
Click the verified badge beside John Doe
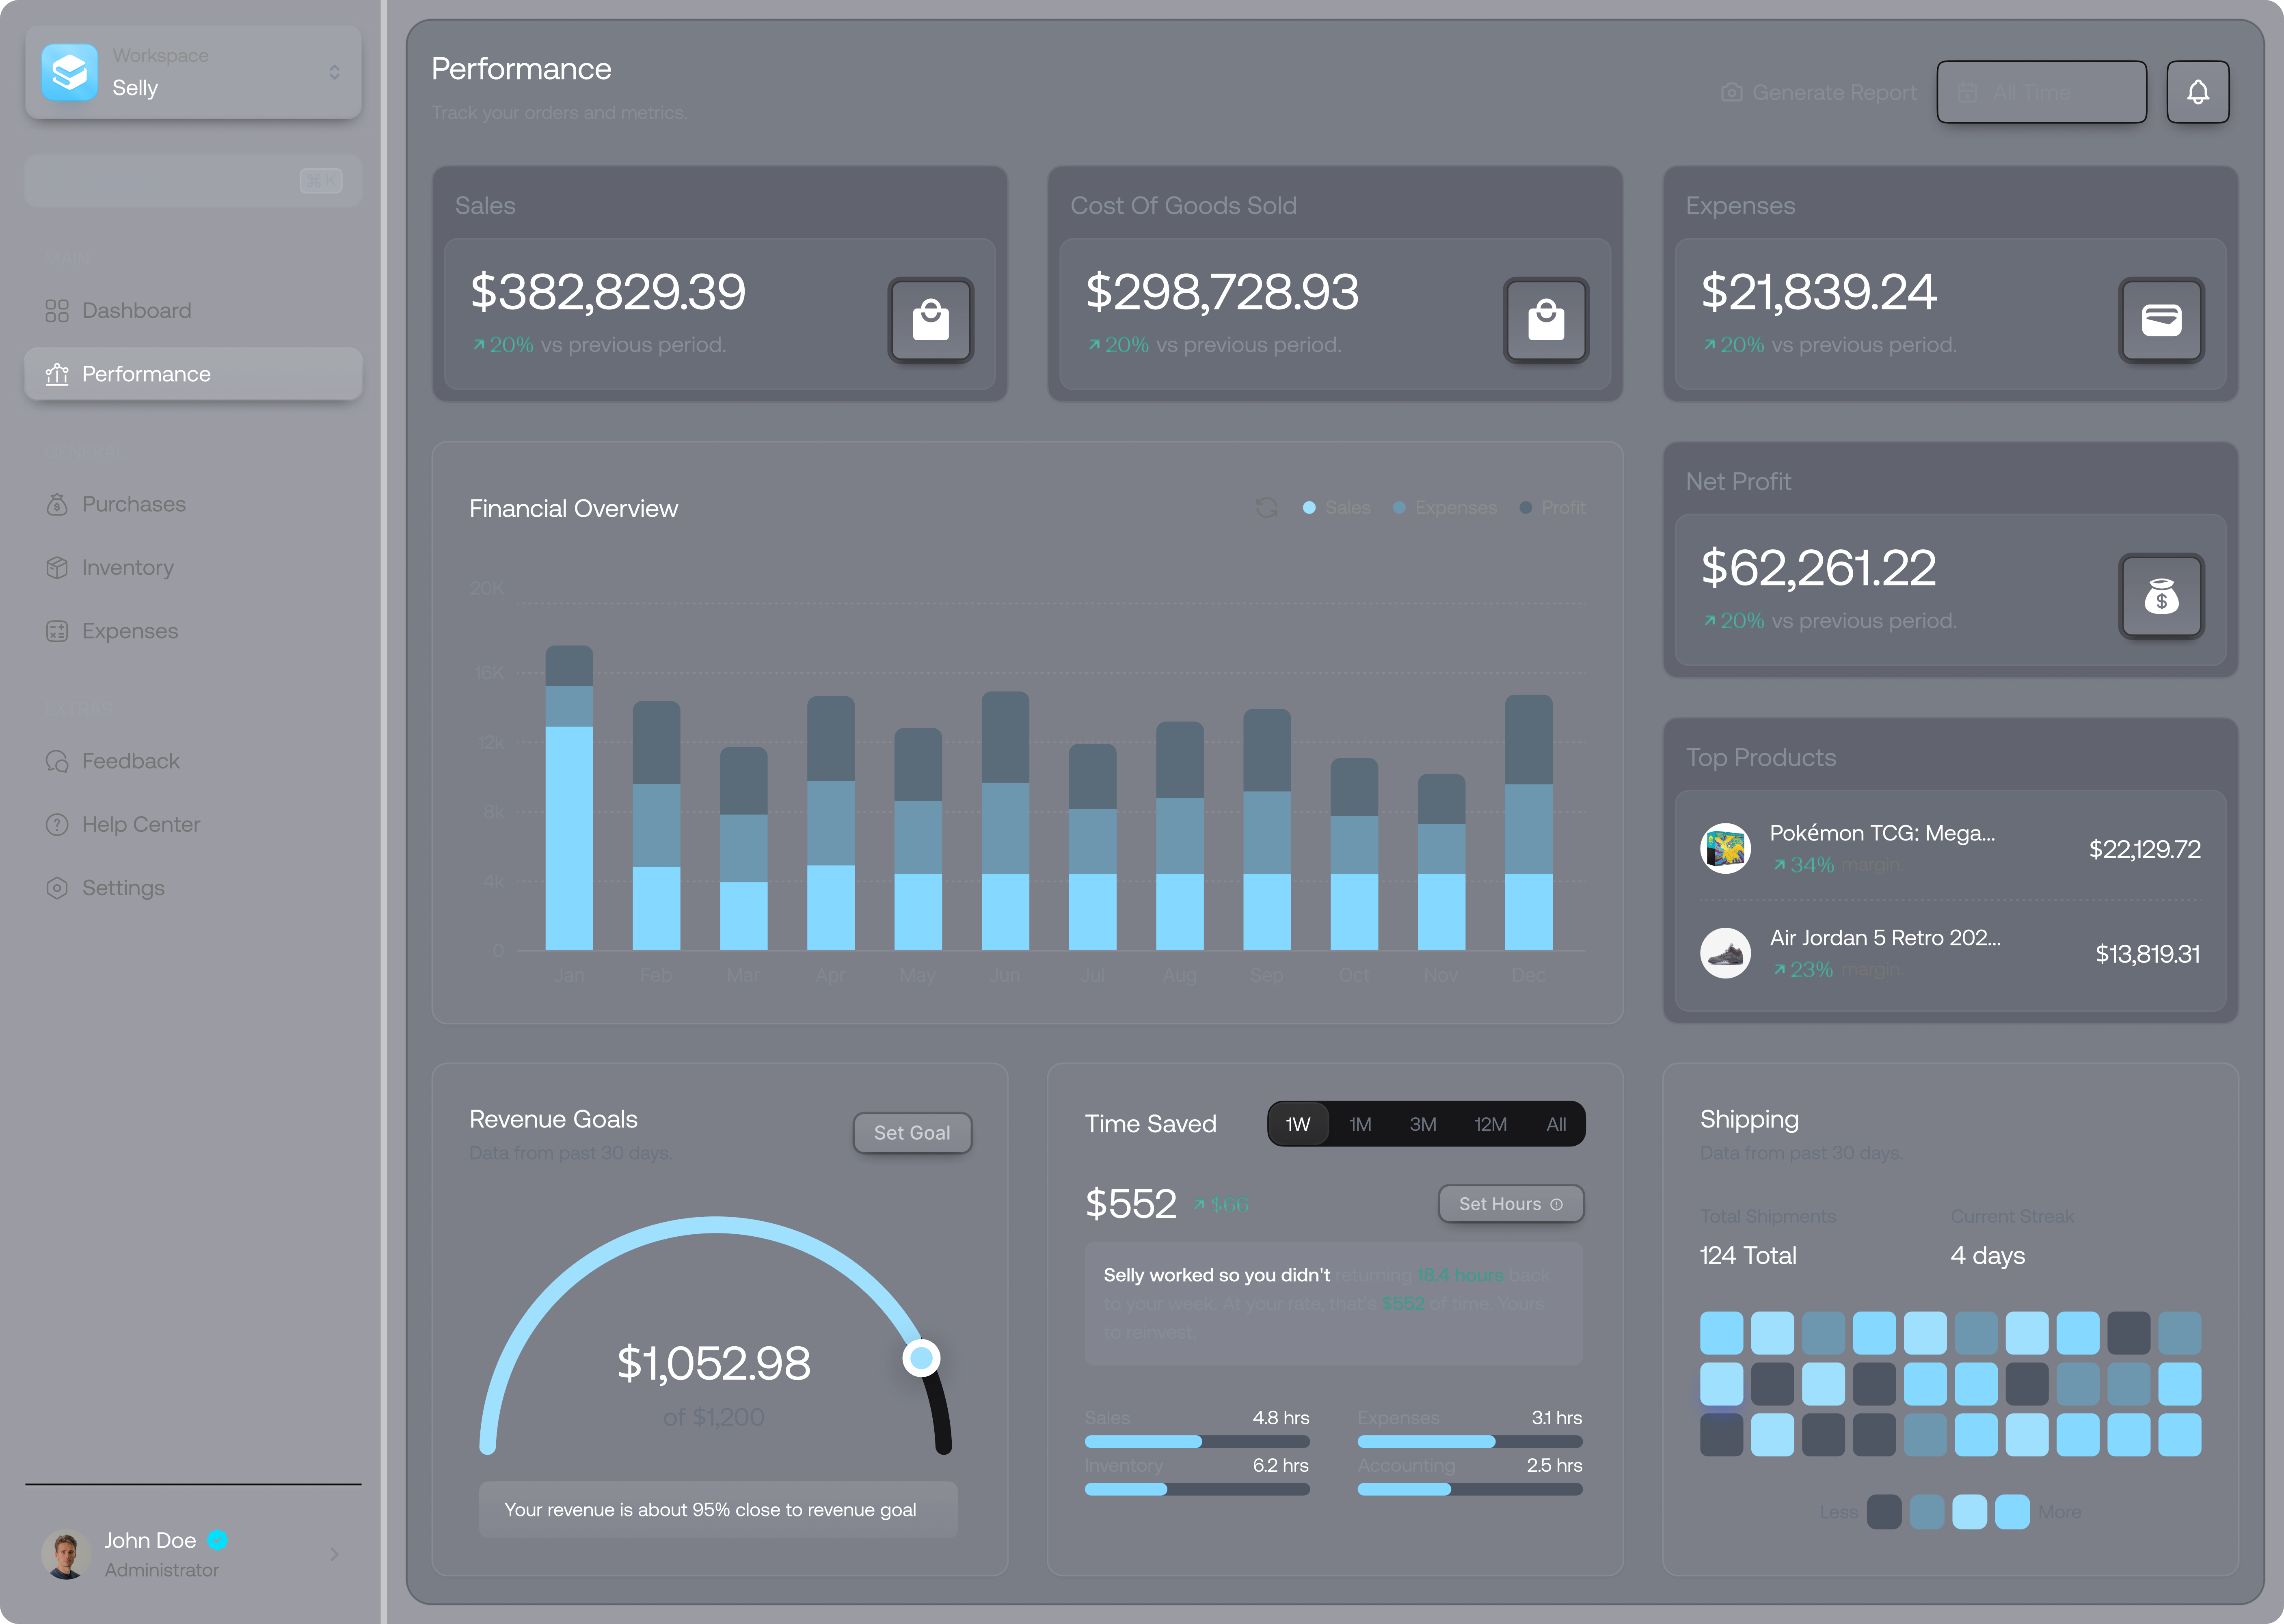[217, 1540]
